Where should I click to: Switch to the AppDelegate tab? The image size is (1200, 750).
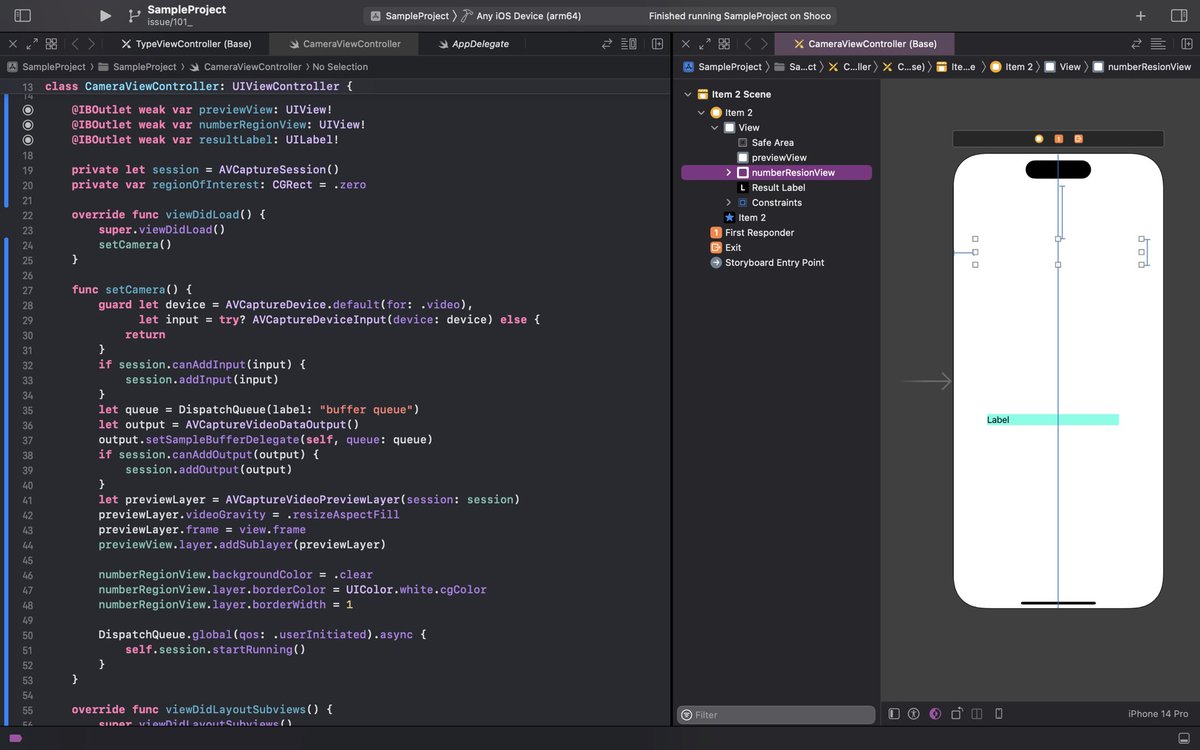[473, 44]
